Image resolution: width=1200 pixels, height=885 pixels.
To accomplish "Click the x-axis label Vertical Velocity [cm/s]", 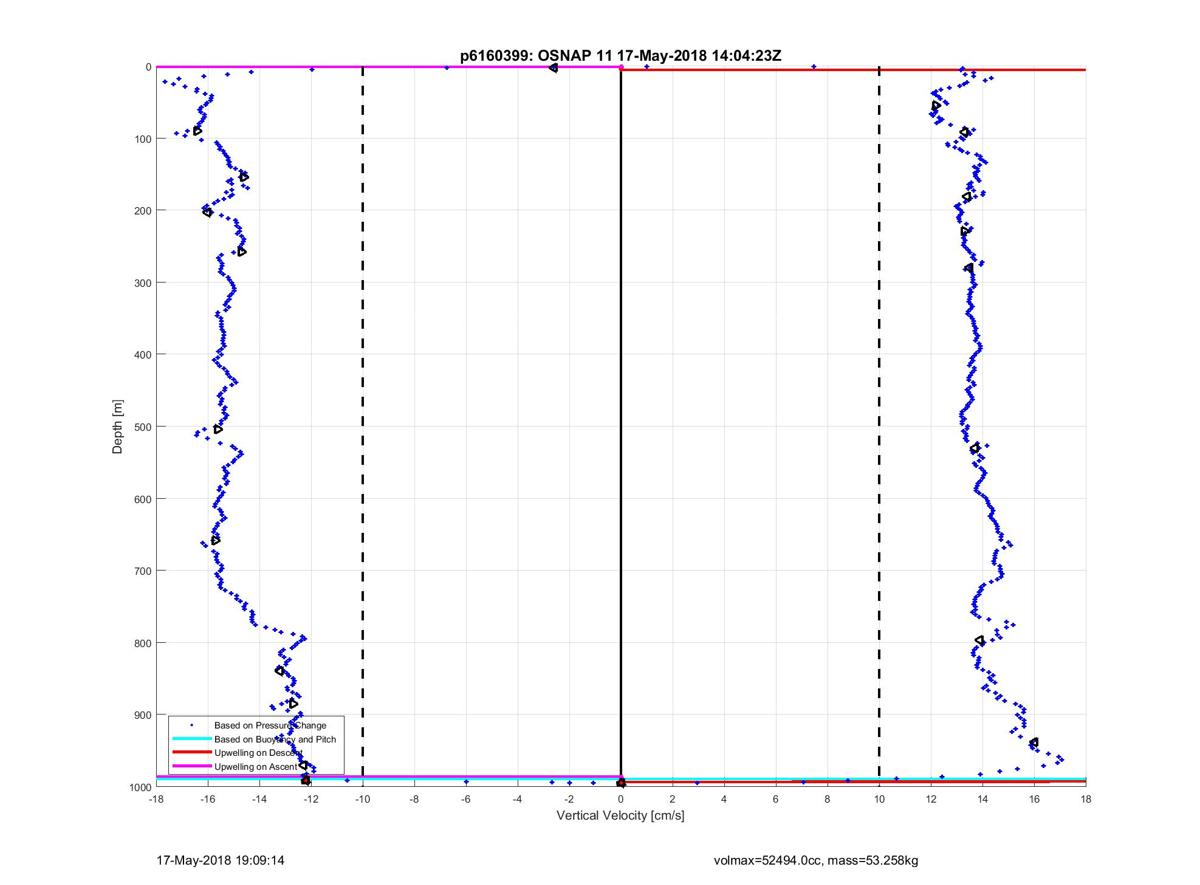I will [620, 816].
